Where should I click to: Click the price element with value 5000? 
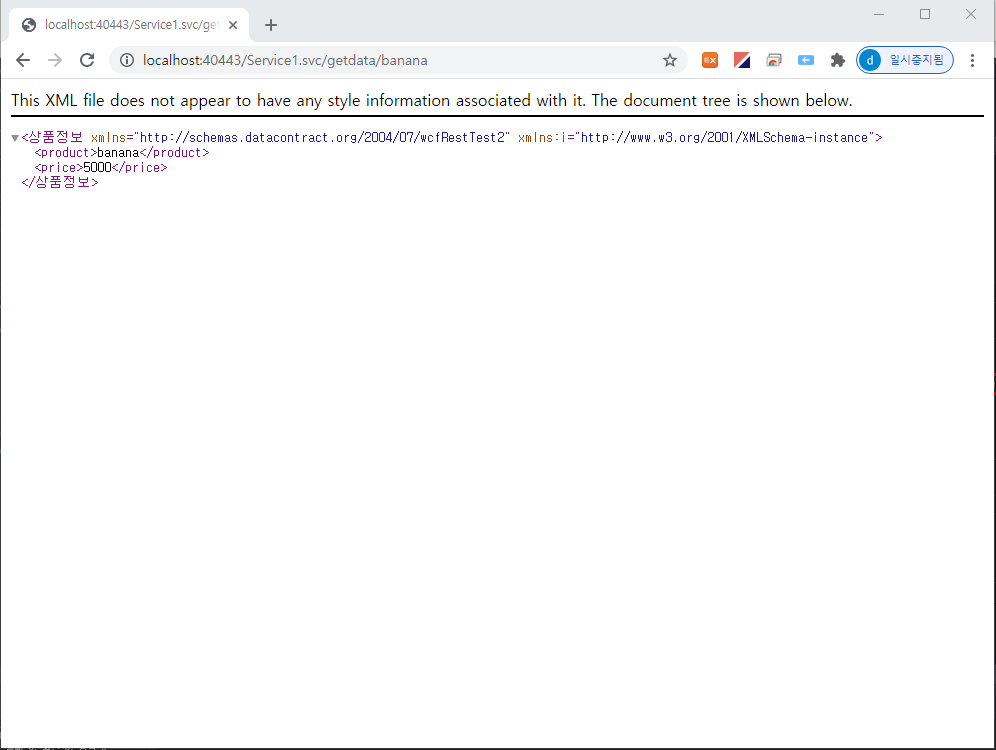[101, 168]
